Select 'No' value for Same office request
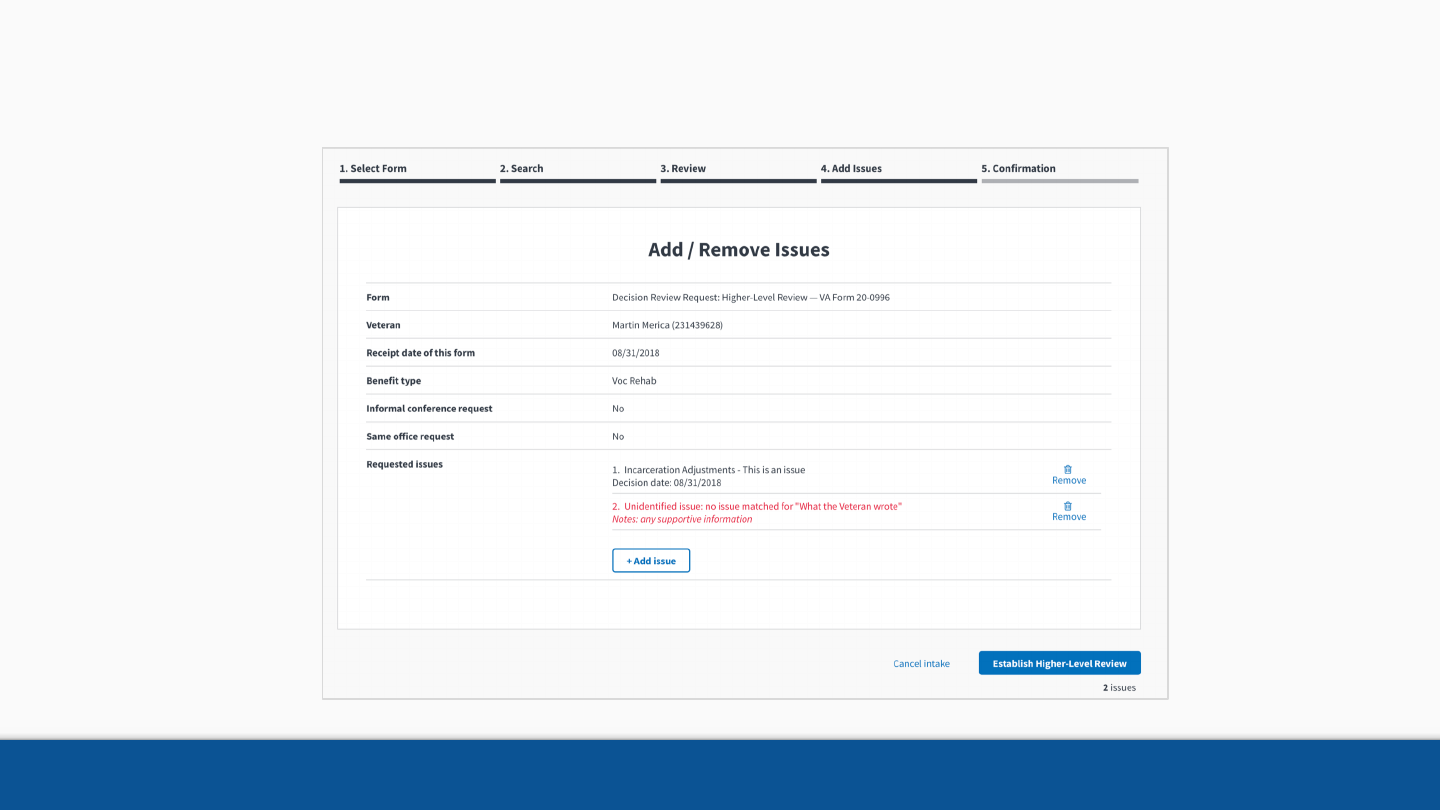The image size is (1440, 810). pyautogui.click(x=618, y=437)
